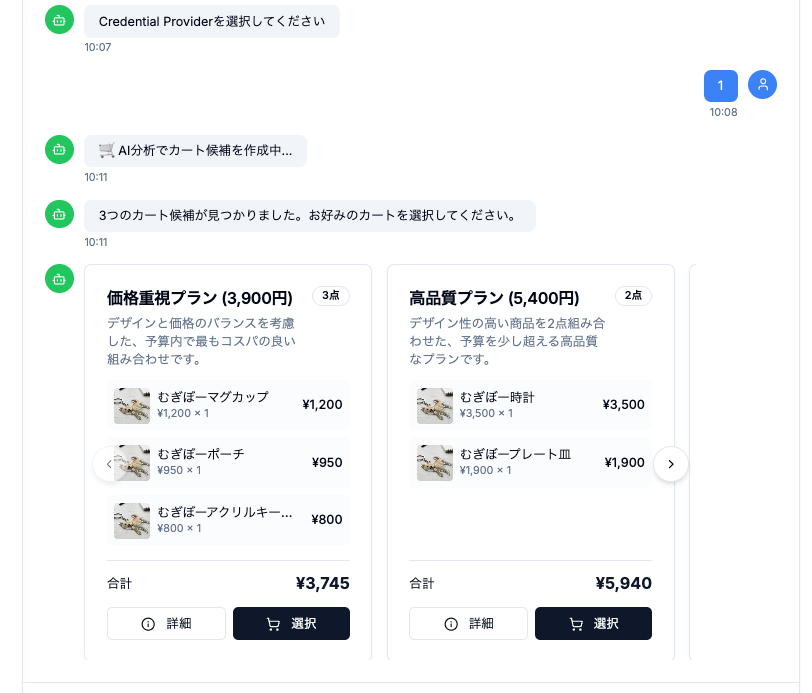
Task: Expand the next cart plan with the right arrow
Action: pyautogui.click(x=671, y=464)
